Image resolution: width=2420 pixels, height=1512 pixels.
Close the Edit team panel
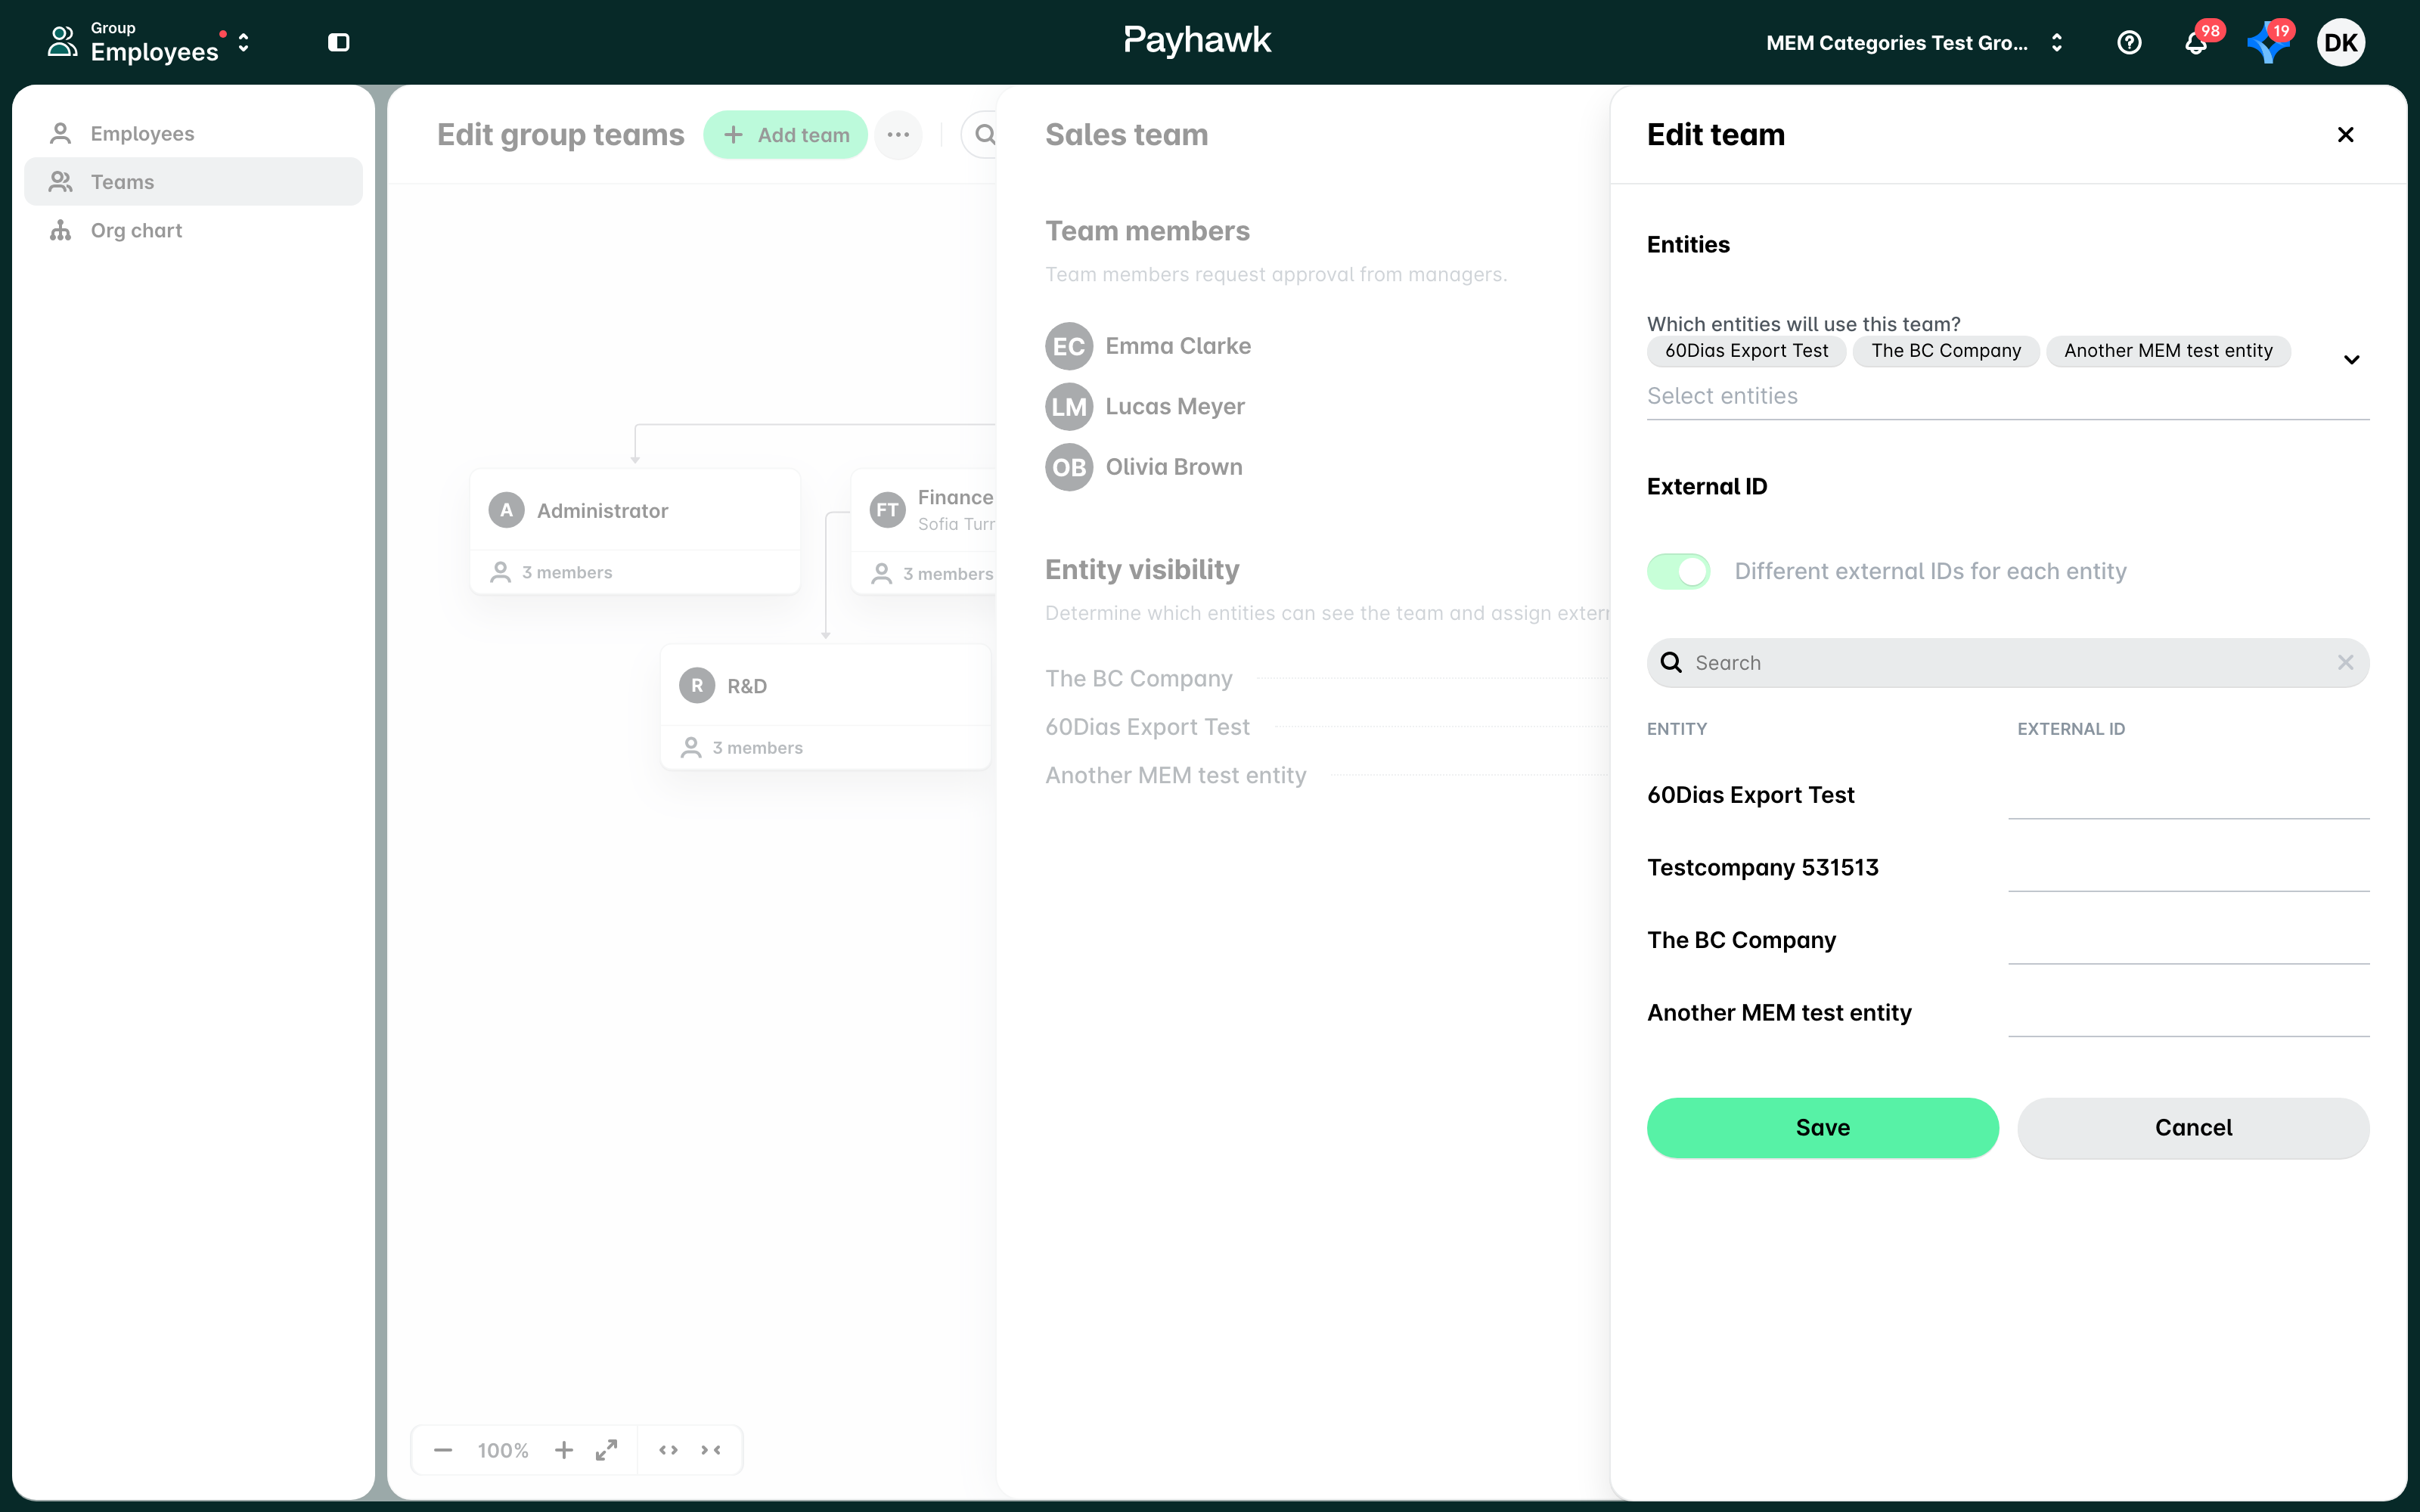(2345, 134)
